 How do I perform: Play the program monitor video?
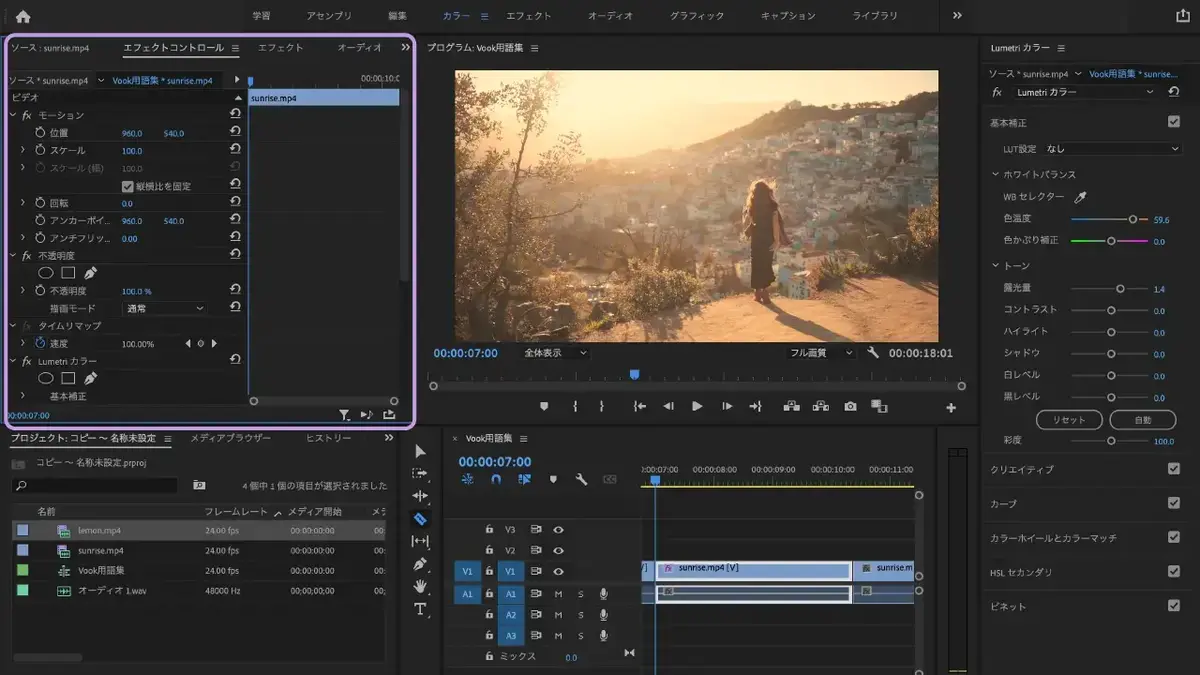coord(697,406)
